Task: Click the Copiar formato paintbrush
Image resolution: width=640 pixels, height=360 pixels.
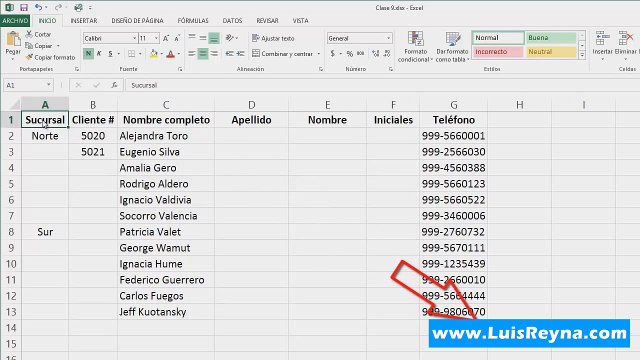Action: [x=51, y=57]
